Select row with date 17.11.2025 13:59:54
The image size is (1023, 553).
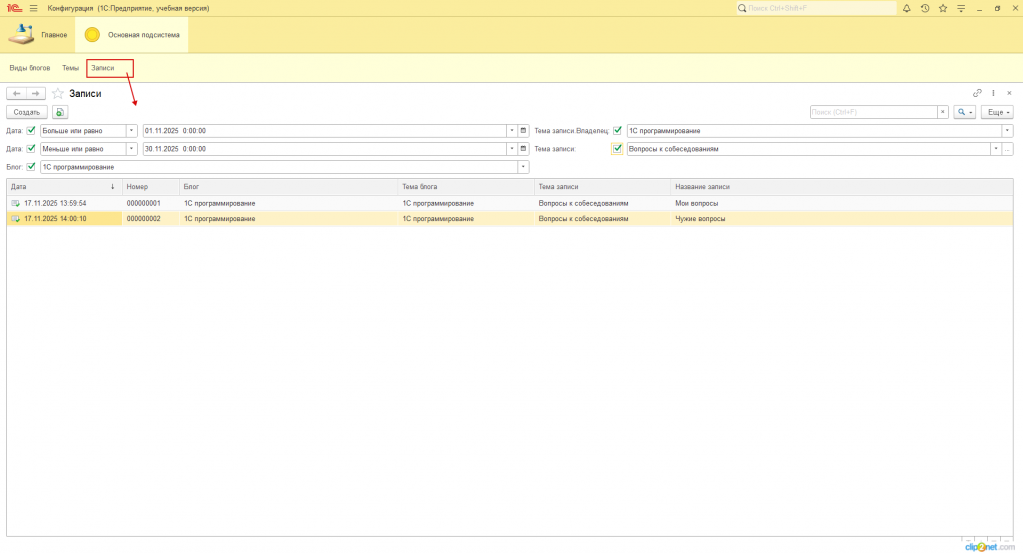[509, 203]
